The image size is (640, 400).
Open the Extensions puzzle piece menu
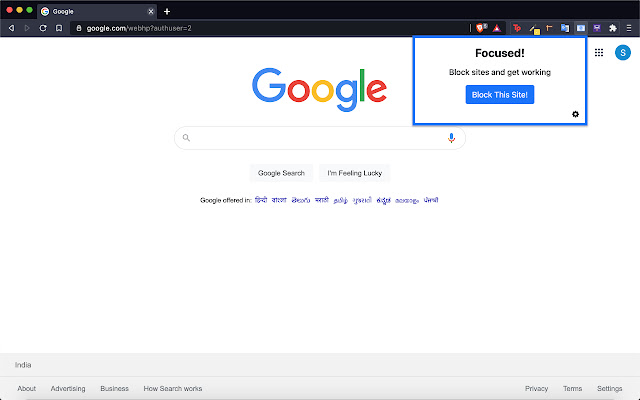(x=613, y=28)
